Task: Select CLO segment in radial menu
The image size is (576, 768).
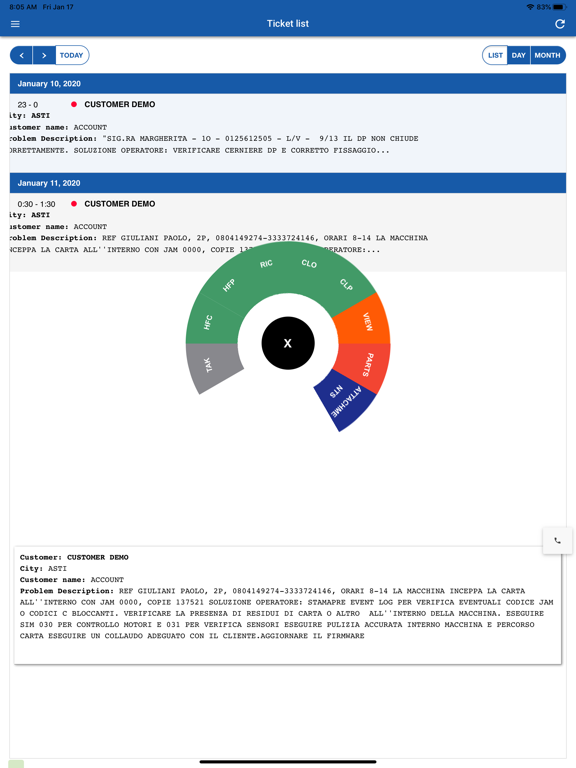Action: [x=309, y=264]
